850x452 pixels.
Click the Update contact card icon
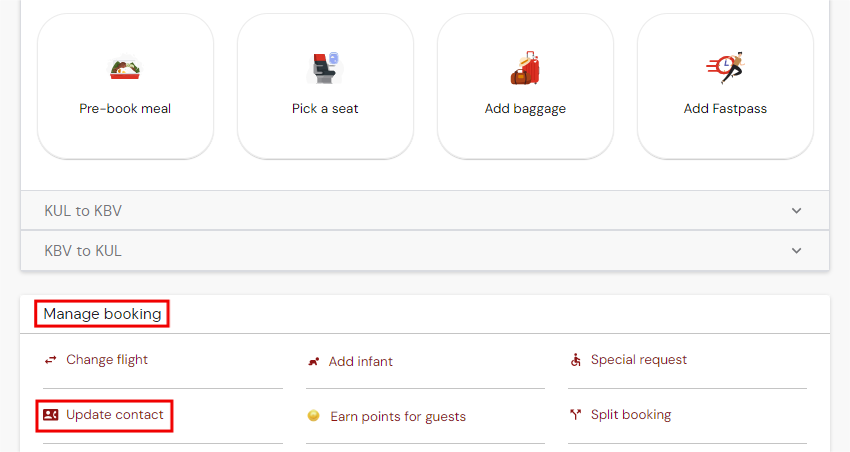click(51, 415)
